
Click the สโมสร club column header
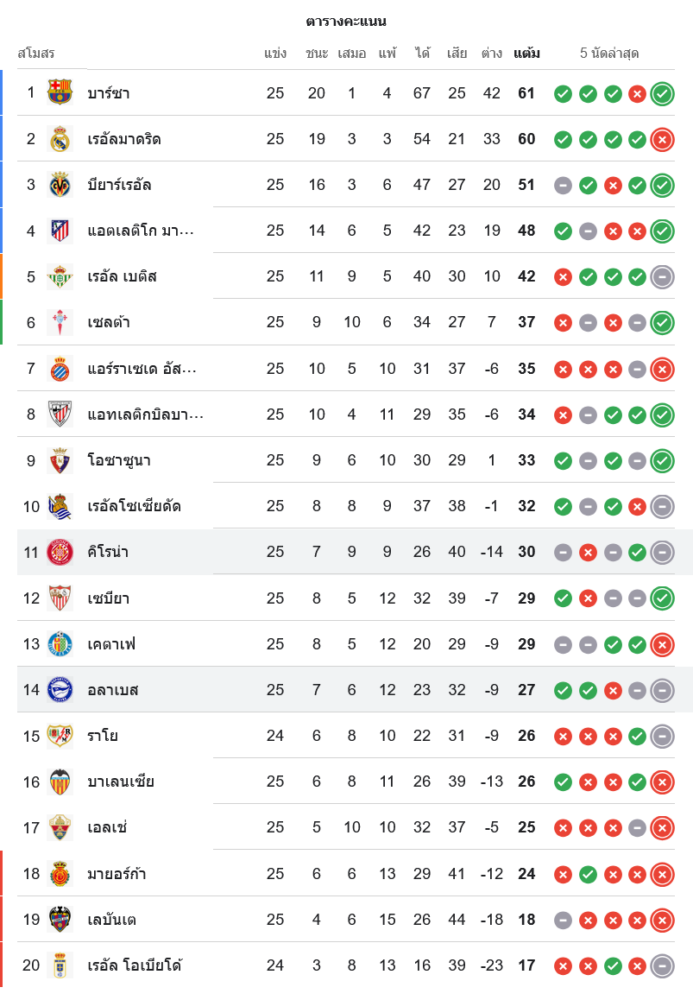pyautogui.click(x=36, y=53)
